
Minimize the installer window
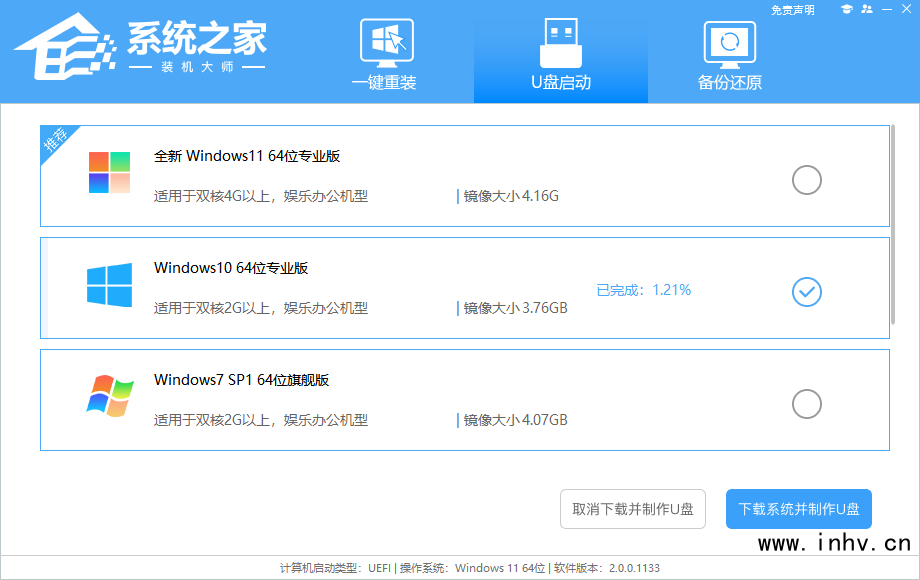tap(885, 10)
